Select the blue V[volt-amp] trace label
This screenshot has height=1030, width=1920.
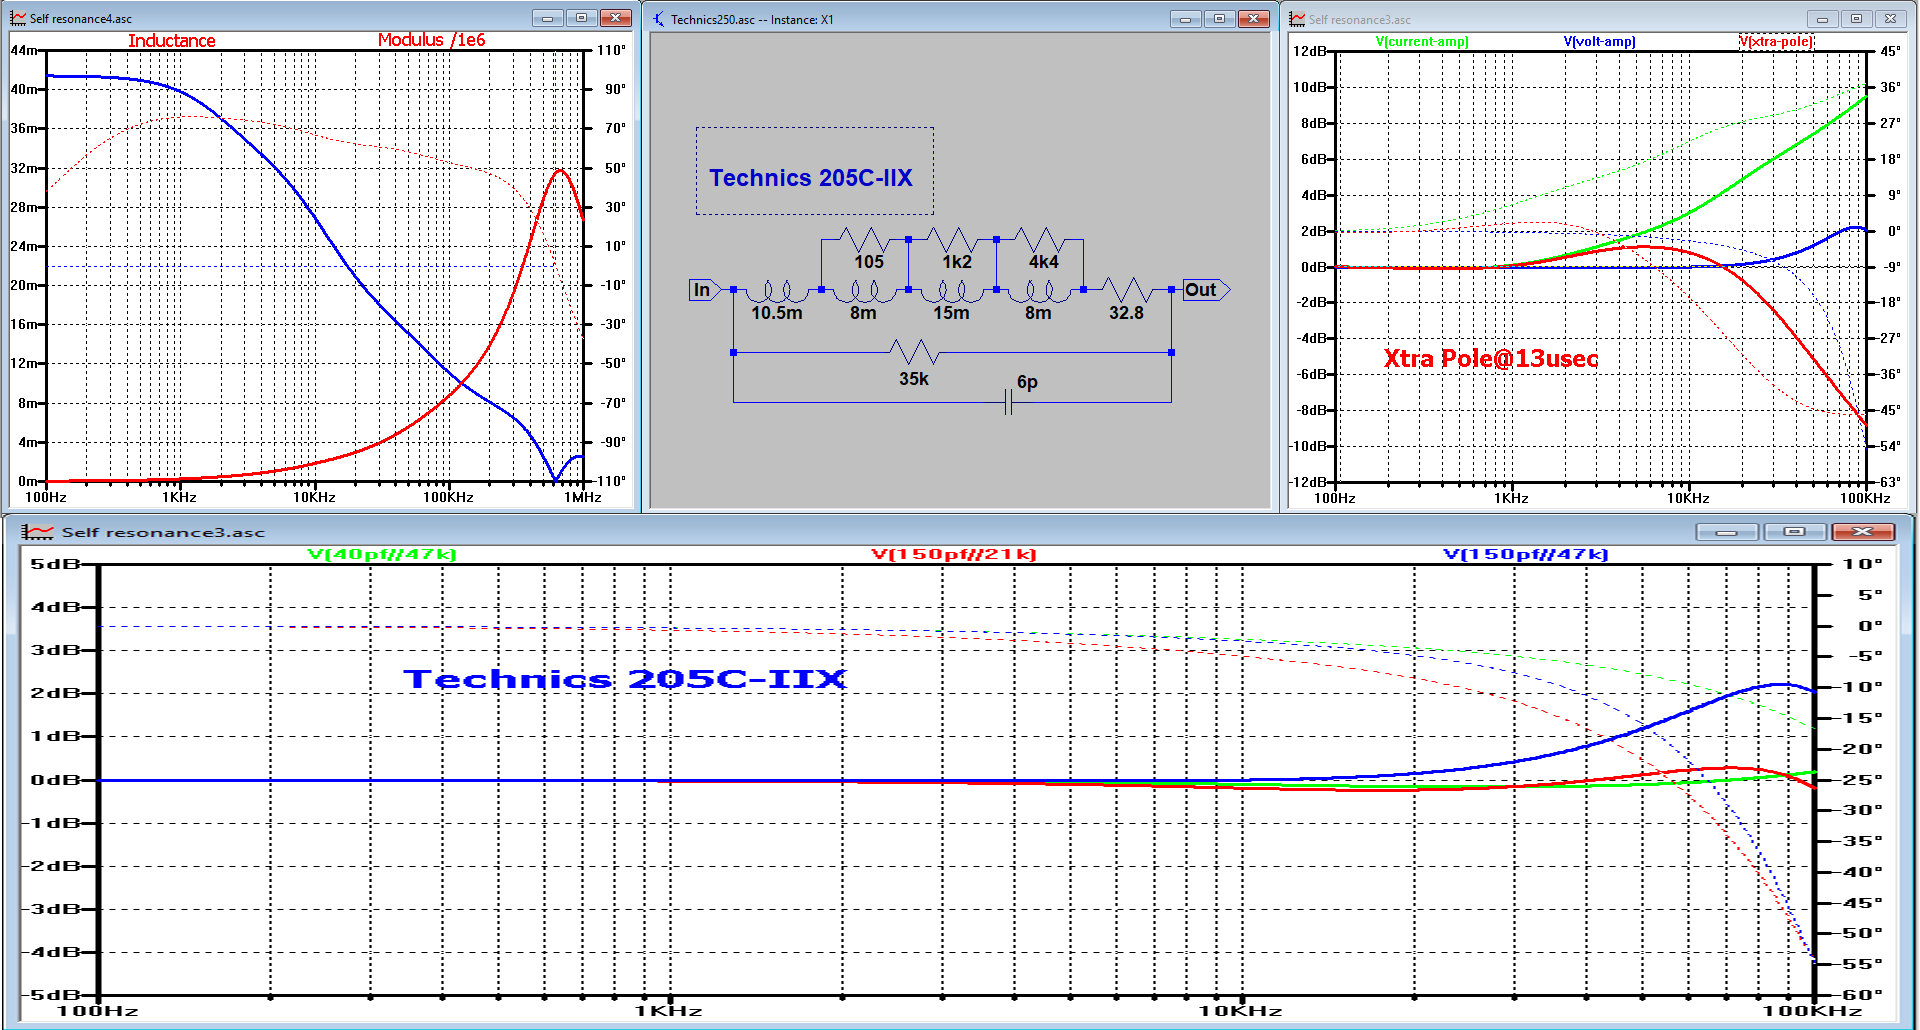tap(1600, 42)
